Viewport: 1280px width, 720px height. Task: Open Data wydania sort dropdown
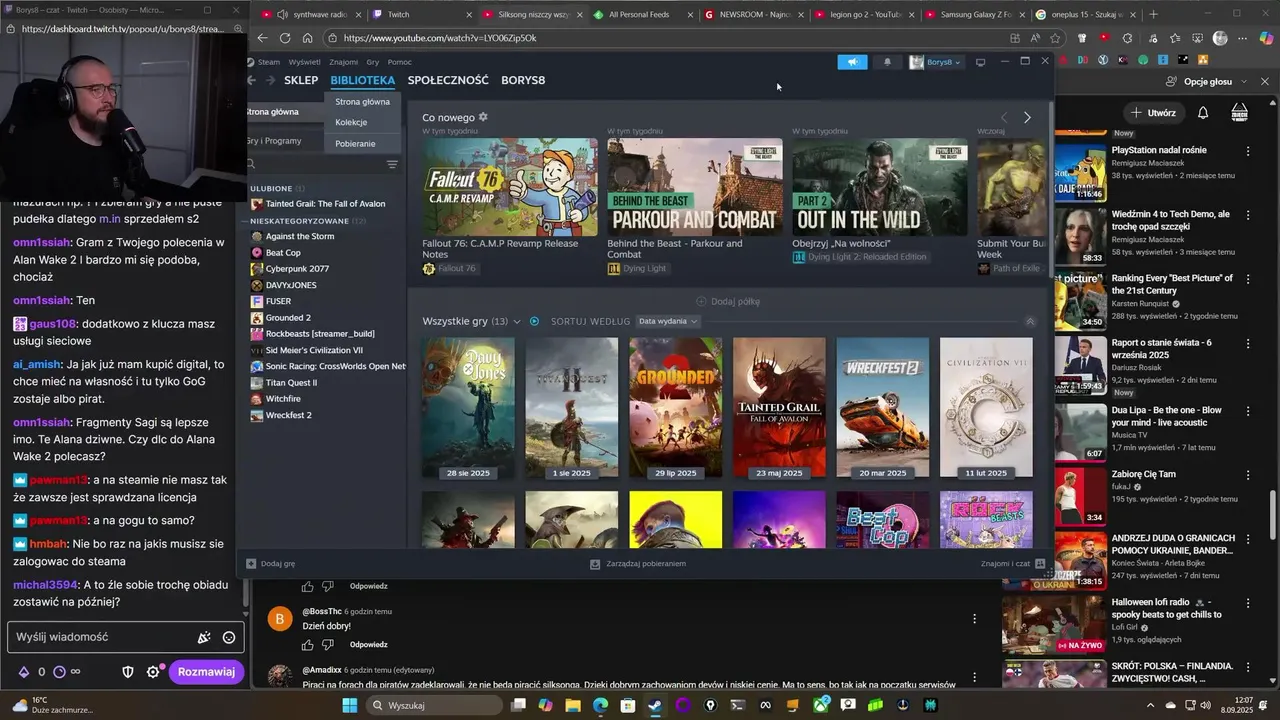(668, 321)
